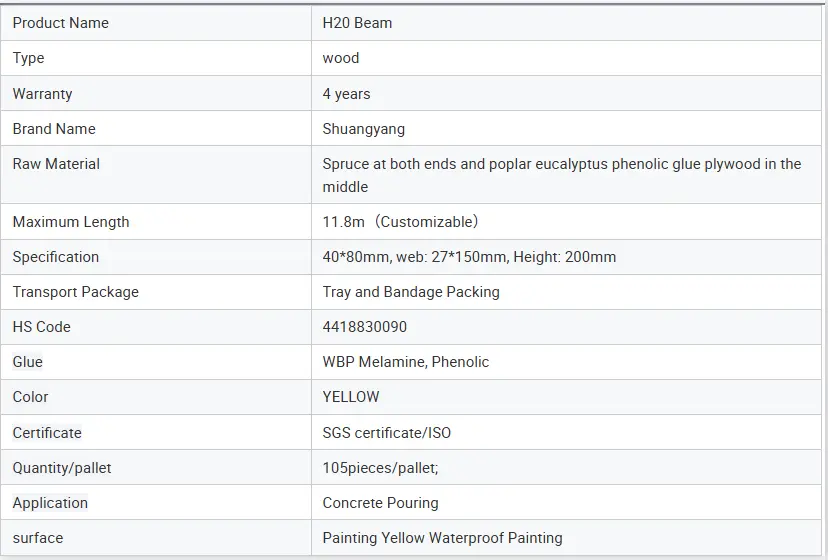
Task: Click the 'Type' row label
Action: [28, 58]
